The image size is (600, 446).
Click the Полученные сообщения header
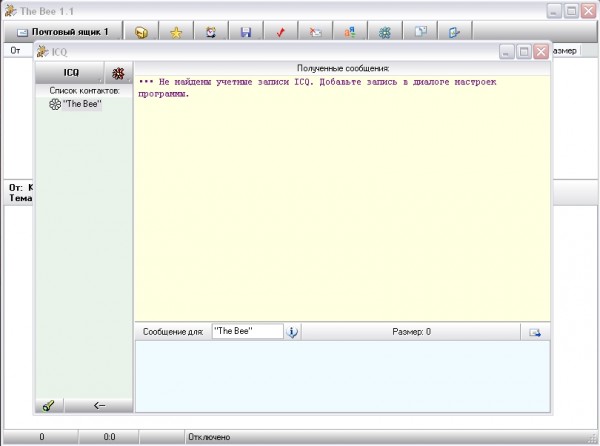(343, 68)
